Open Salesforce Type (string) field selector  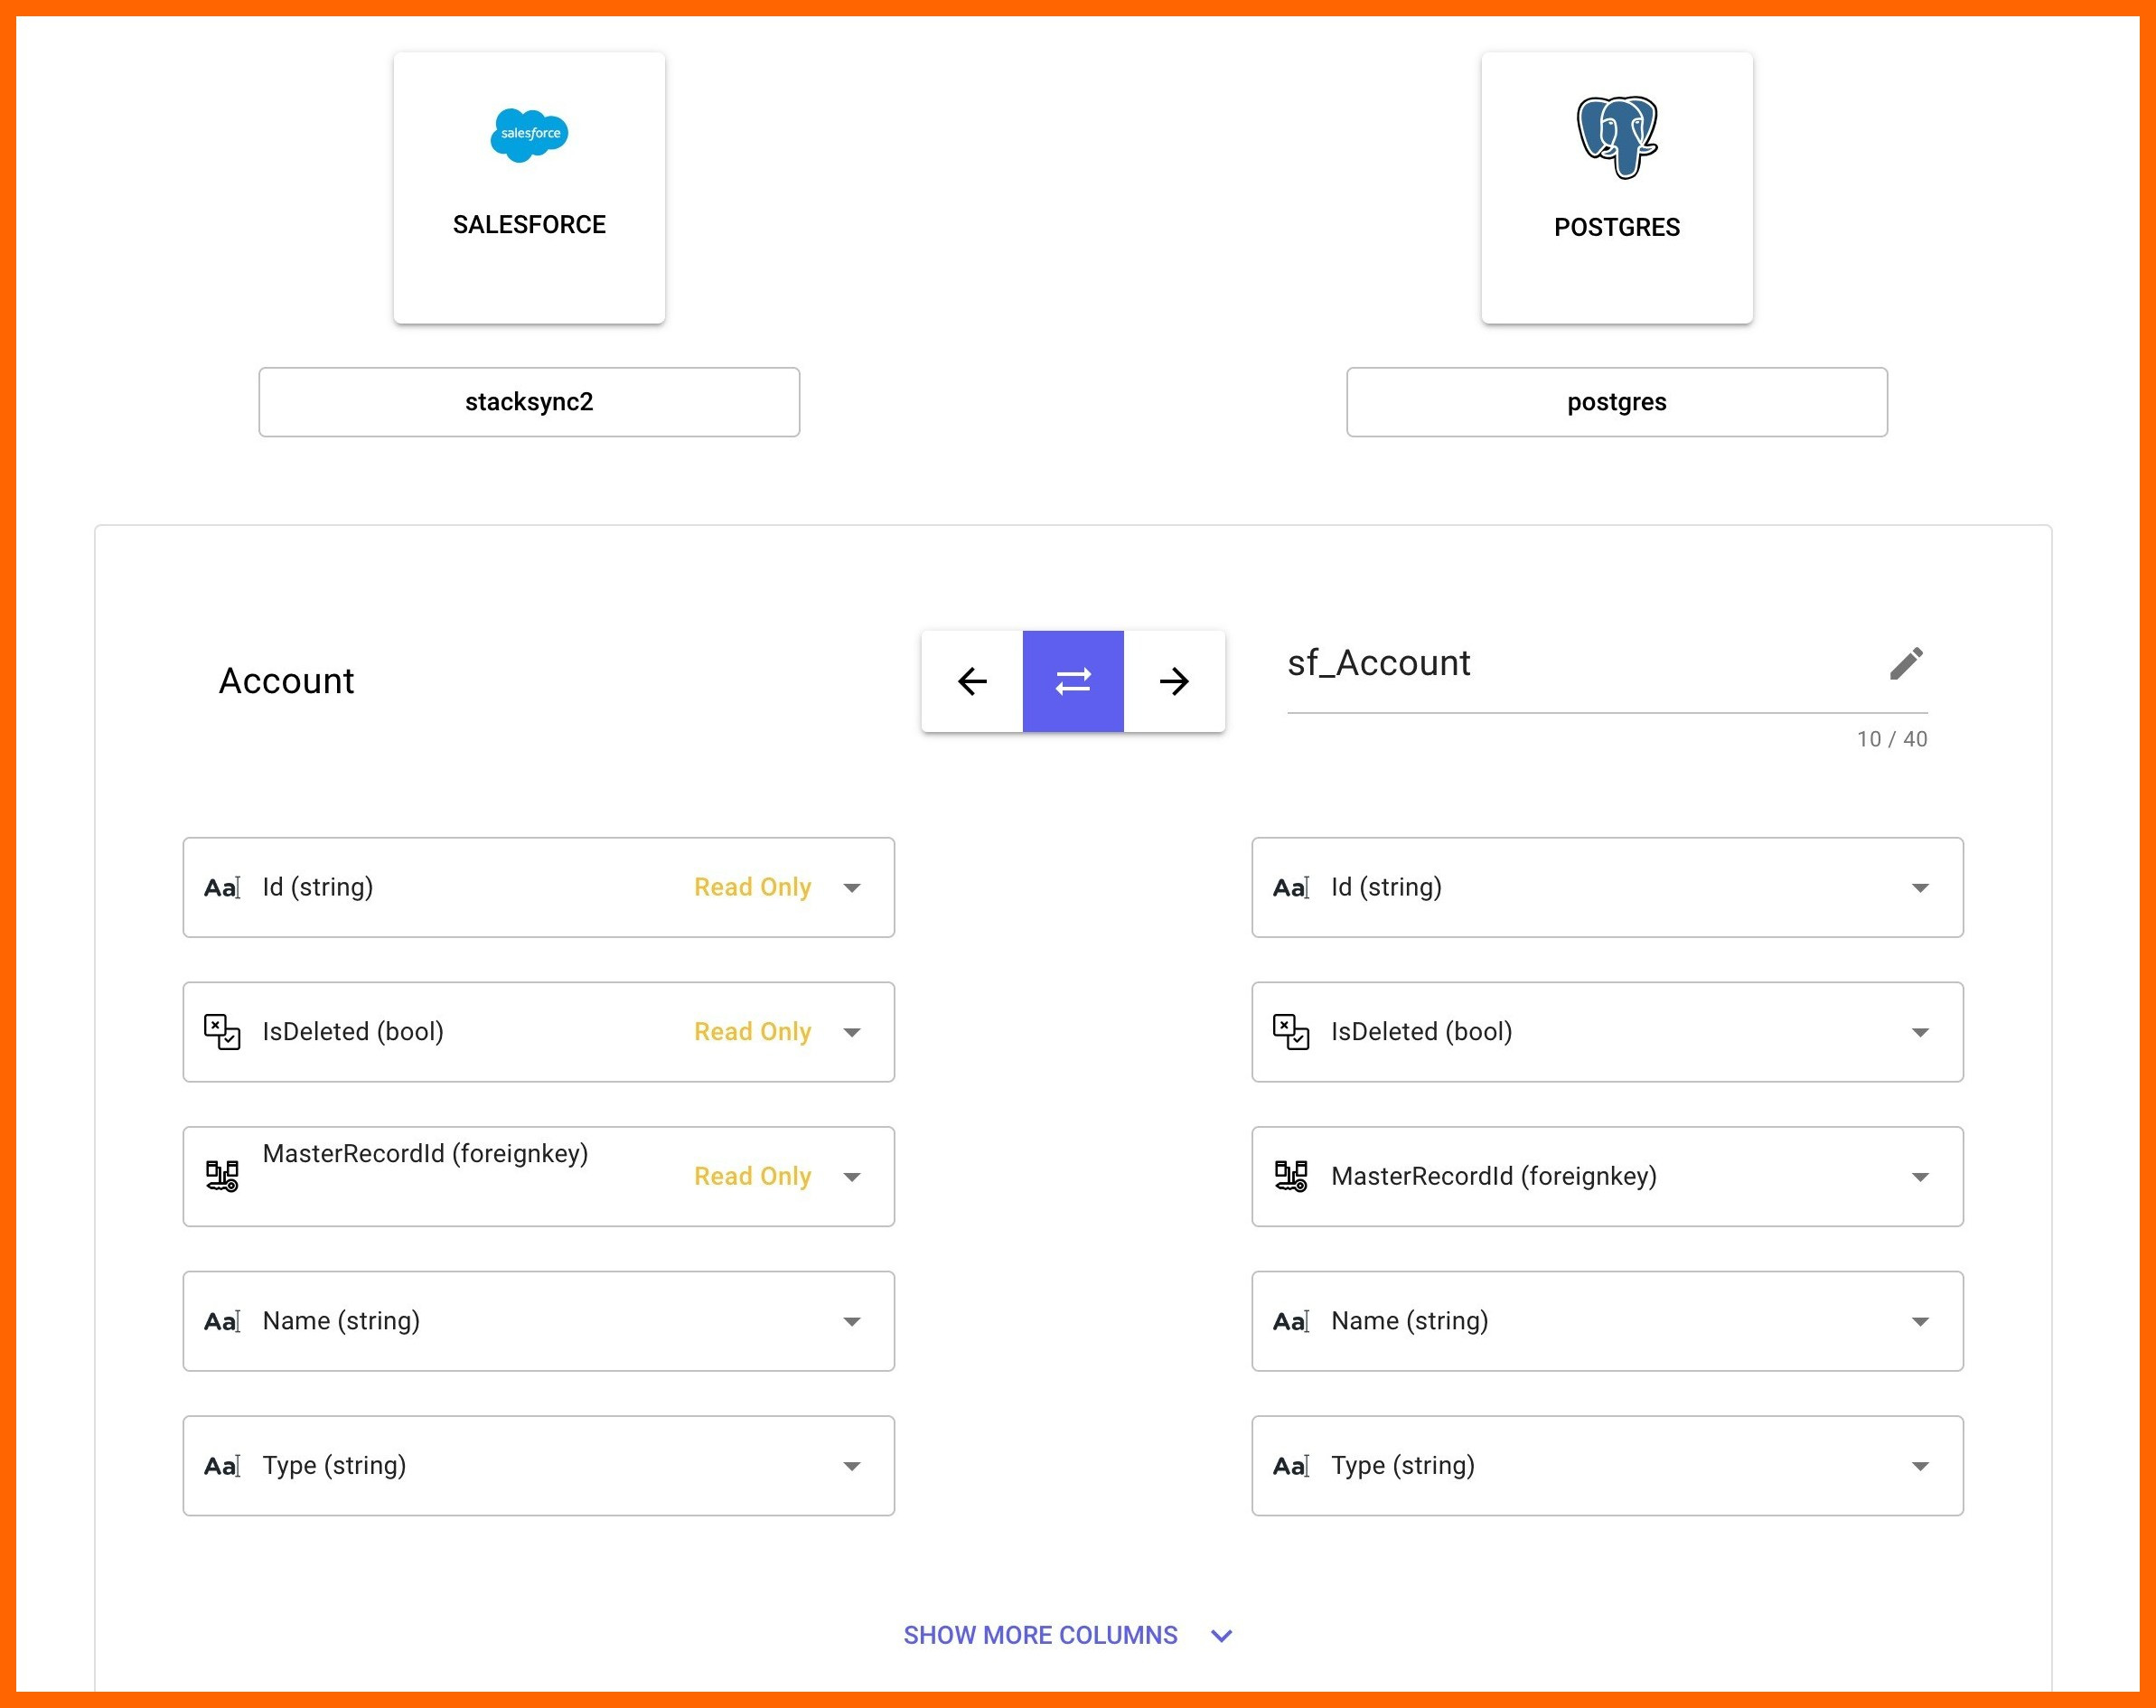[538, 1465]
